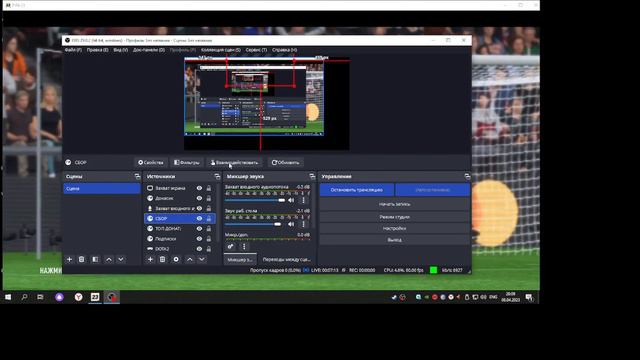
Task: Move the selected source down
Action: click(x=202, y=259)
